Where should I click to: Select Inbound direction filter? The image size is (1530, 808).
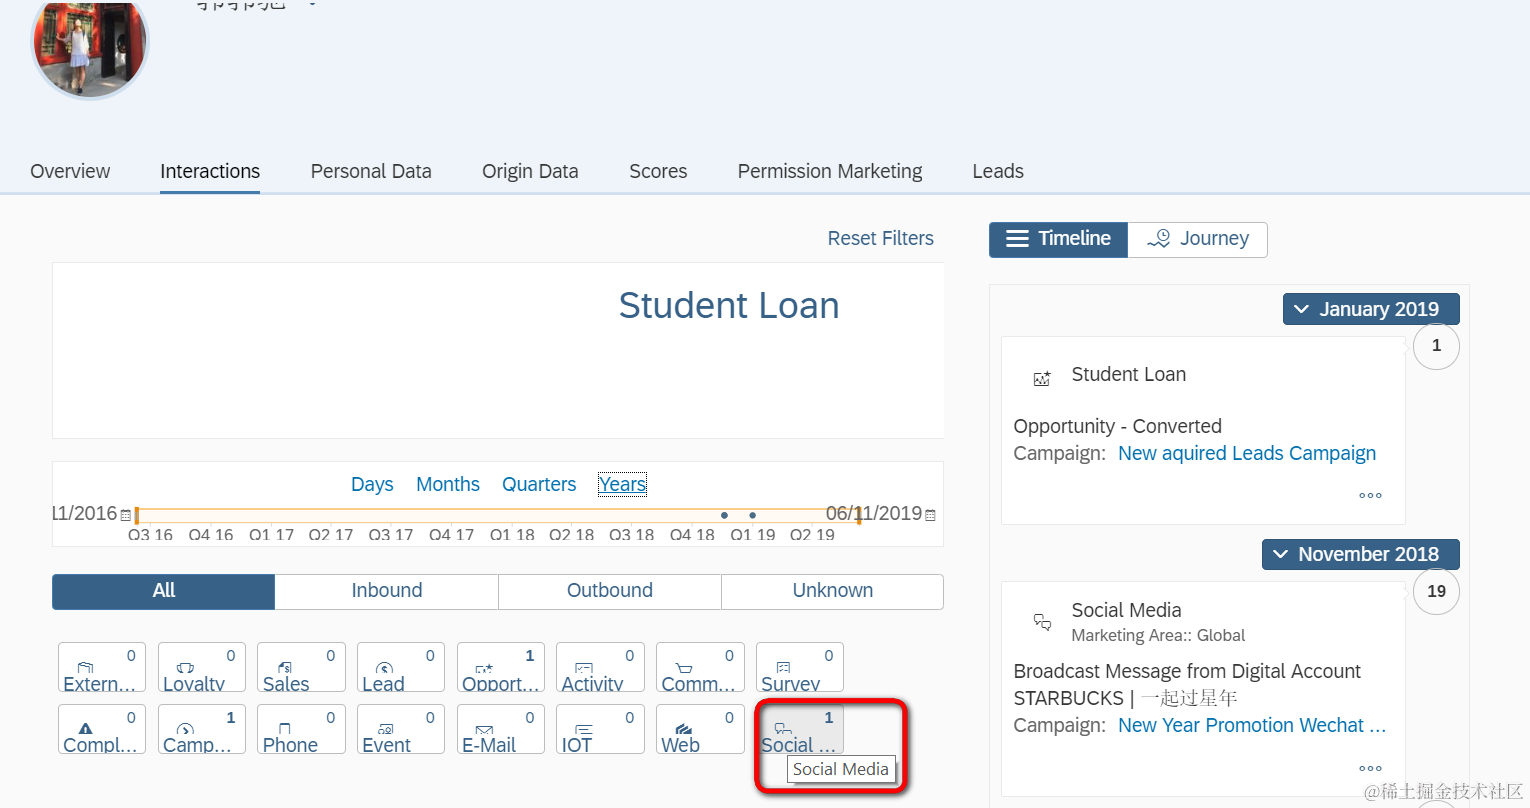[x=387, y=591]
